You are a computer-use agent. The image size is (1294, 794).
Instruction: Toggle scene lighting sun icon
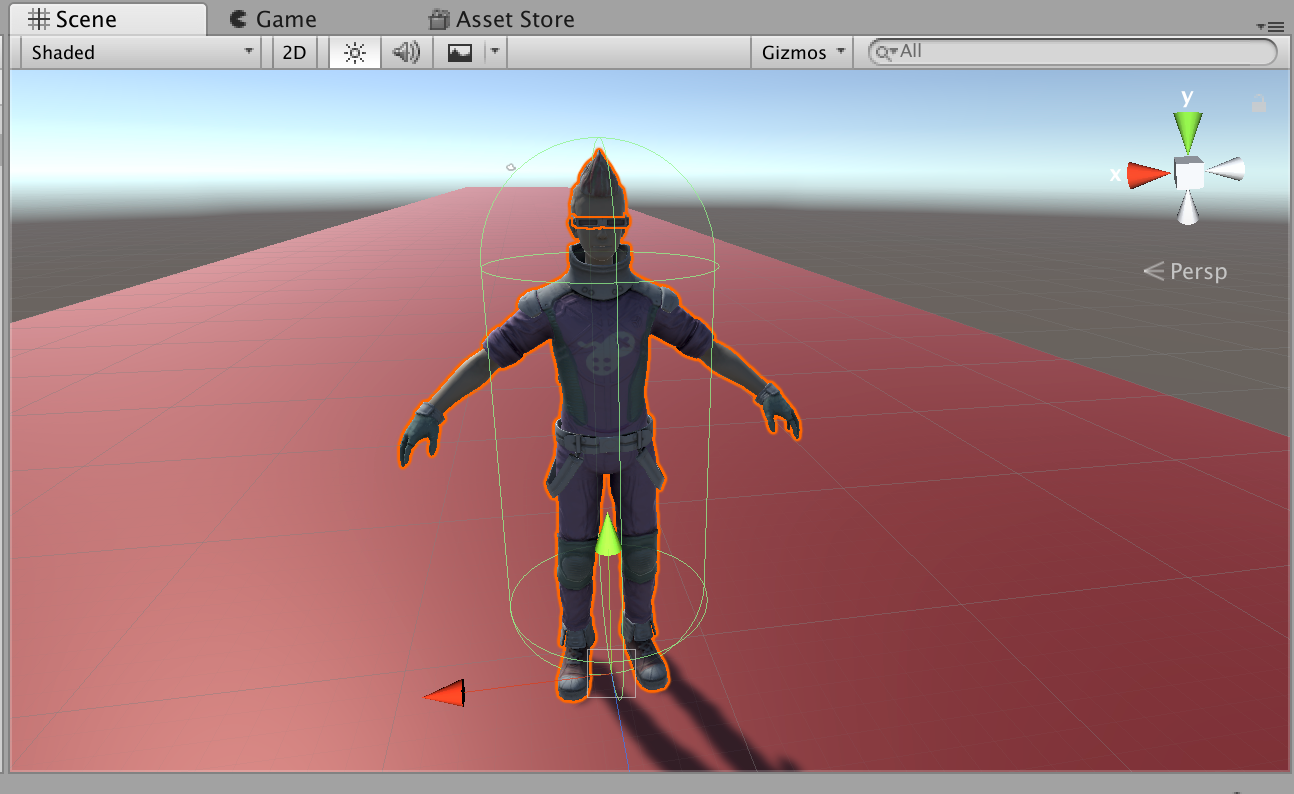tap(355, 53)
